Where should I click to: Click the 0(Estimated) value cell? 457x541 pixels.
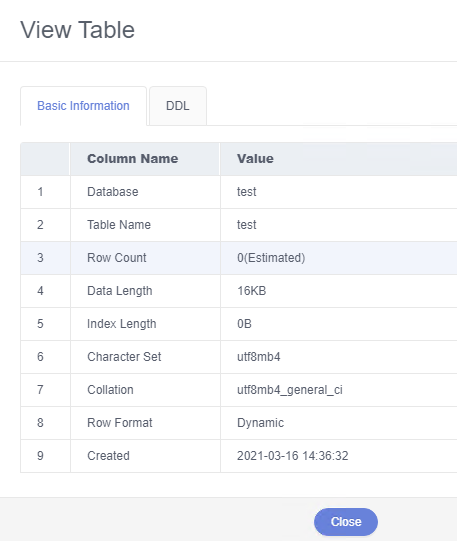point(339,258)
